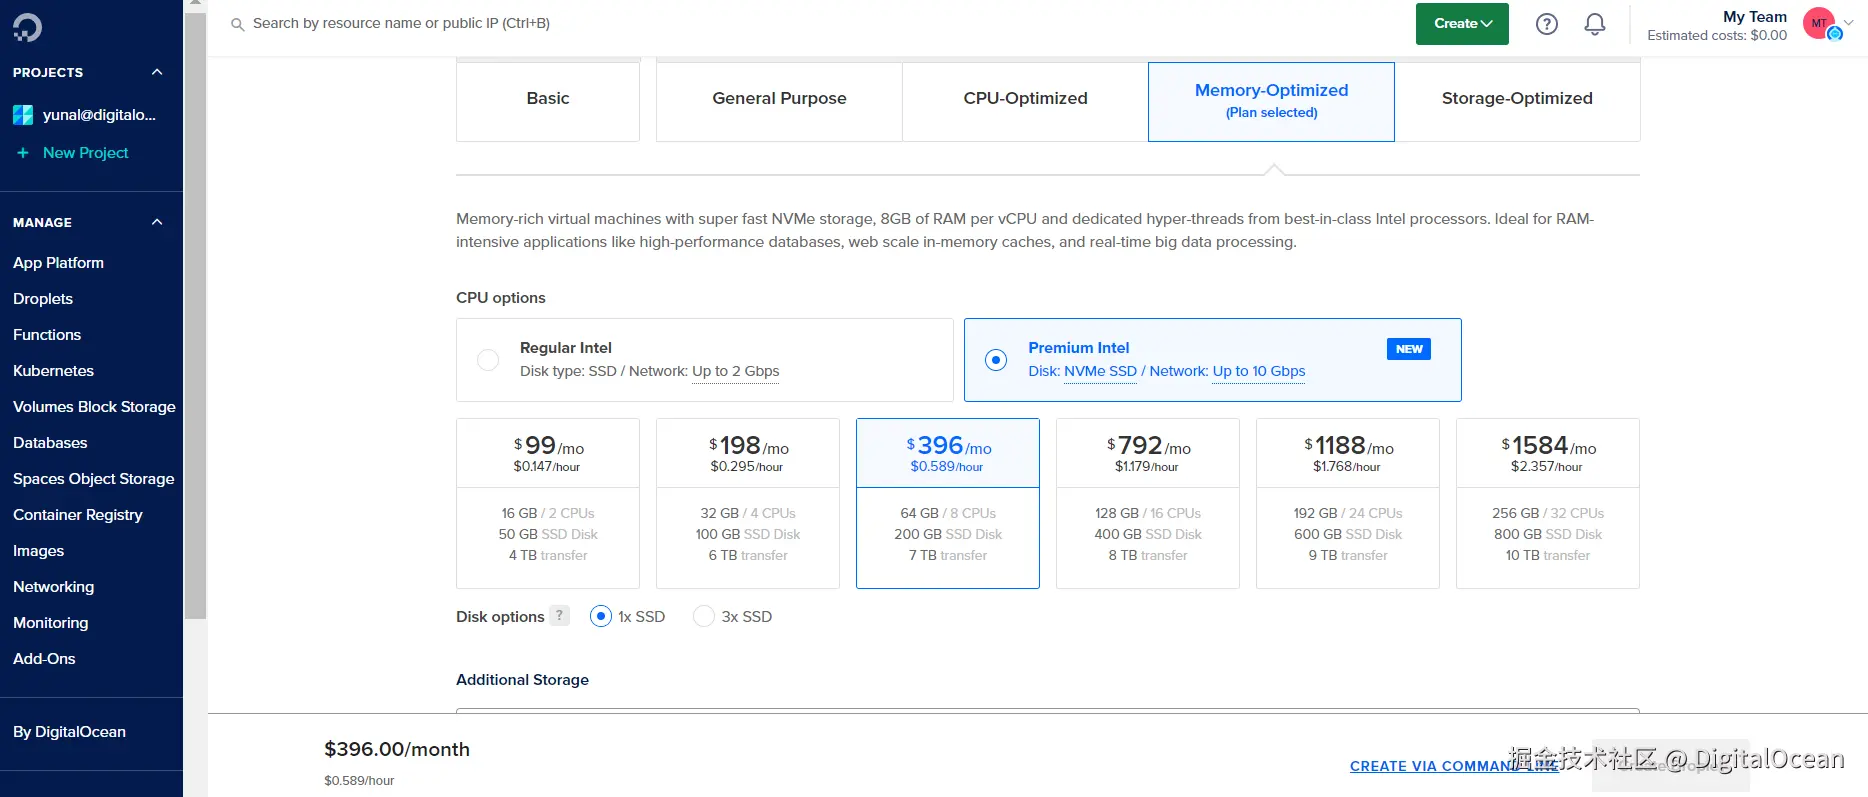
Task: Click the New Project link
Action: point(86,153)
